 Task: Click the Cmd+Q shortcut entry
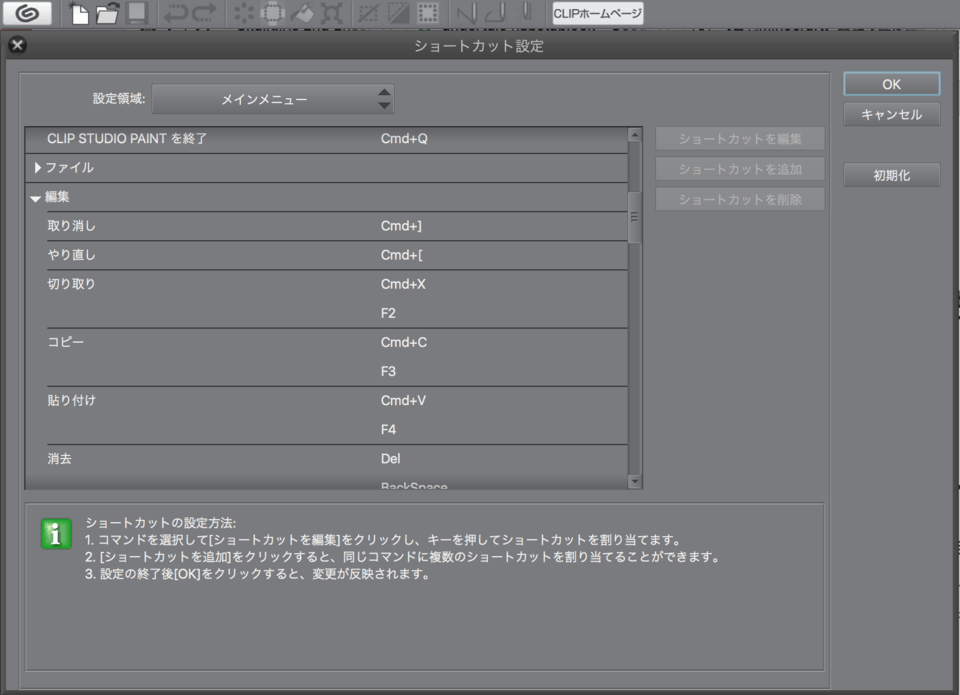pyautogui.click(x=404, y=139)
